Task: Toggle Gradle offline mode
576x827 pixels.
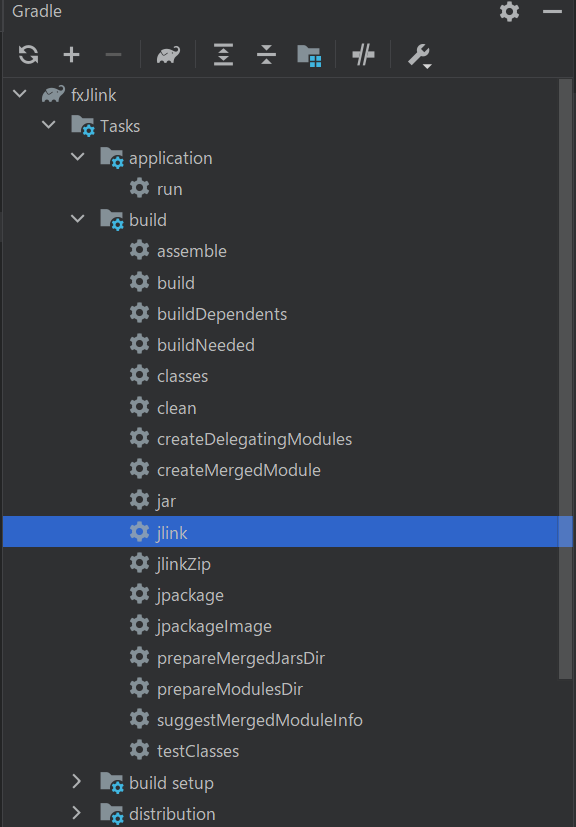Action: pyautogui.click(x=363, y=54)
